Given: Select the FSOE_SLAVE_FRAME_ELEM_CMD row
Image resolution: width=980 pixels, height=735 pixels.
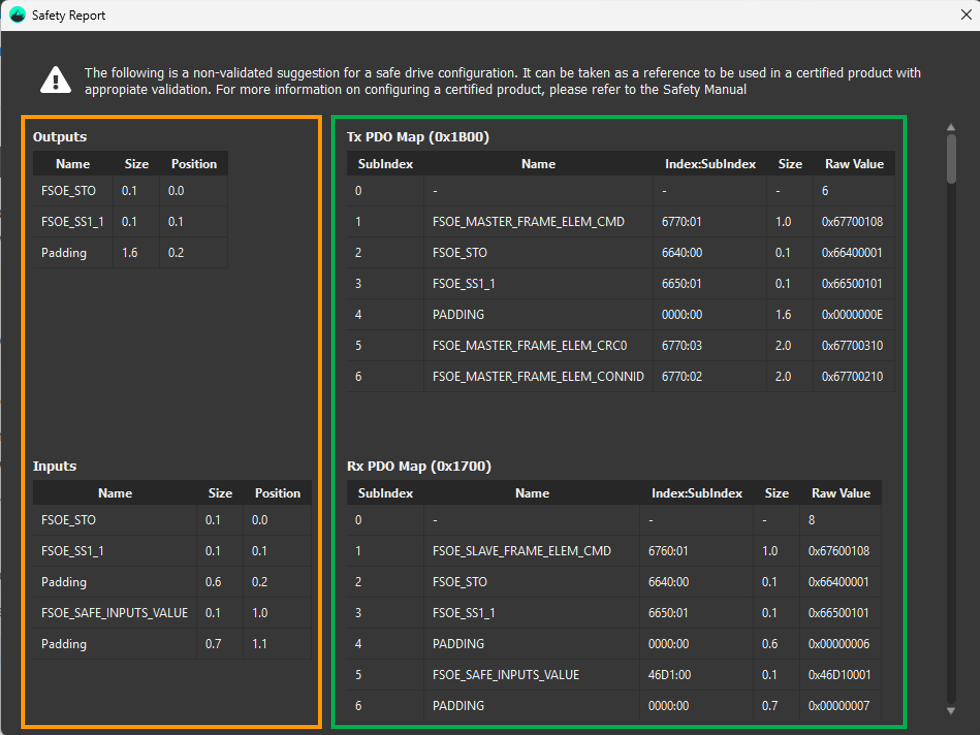Looking at the screenshot, I should [x=521, y=551].
